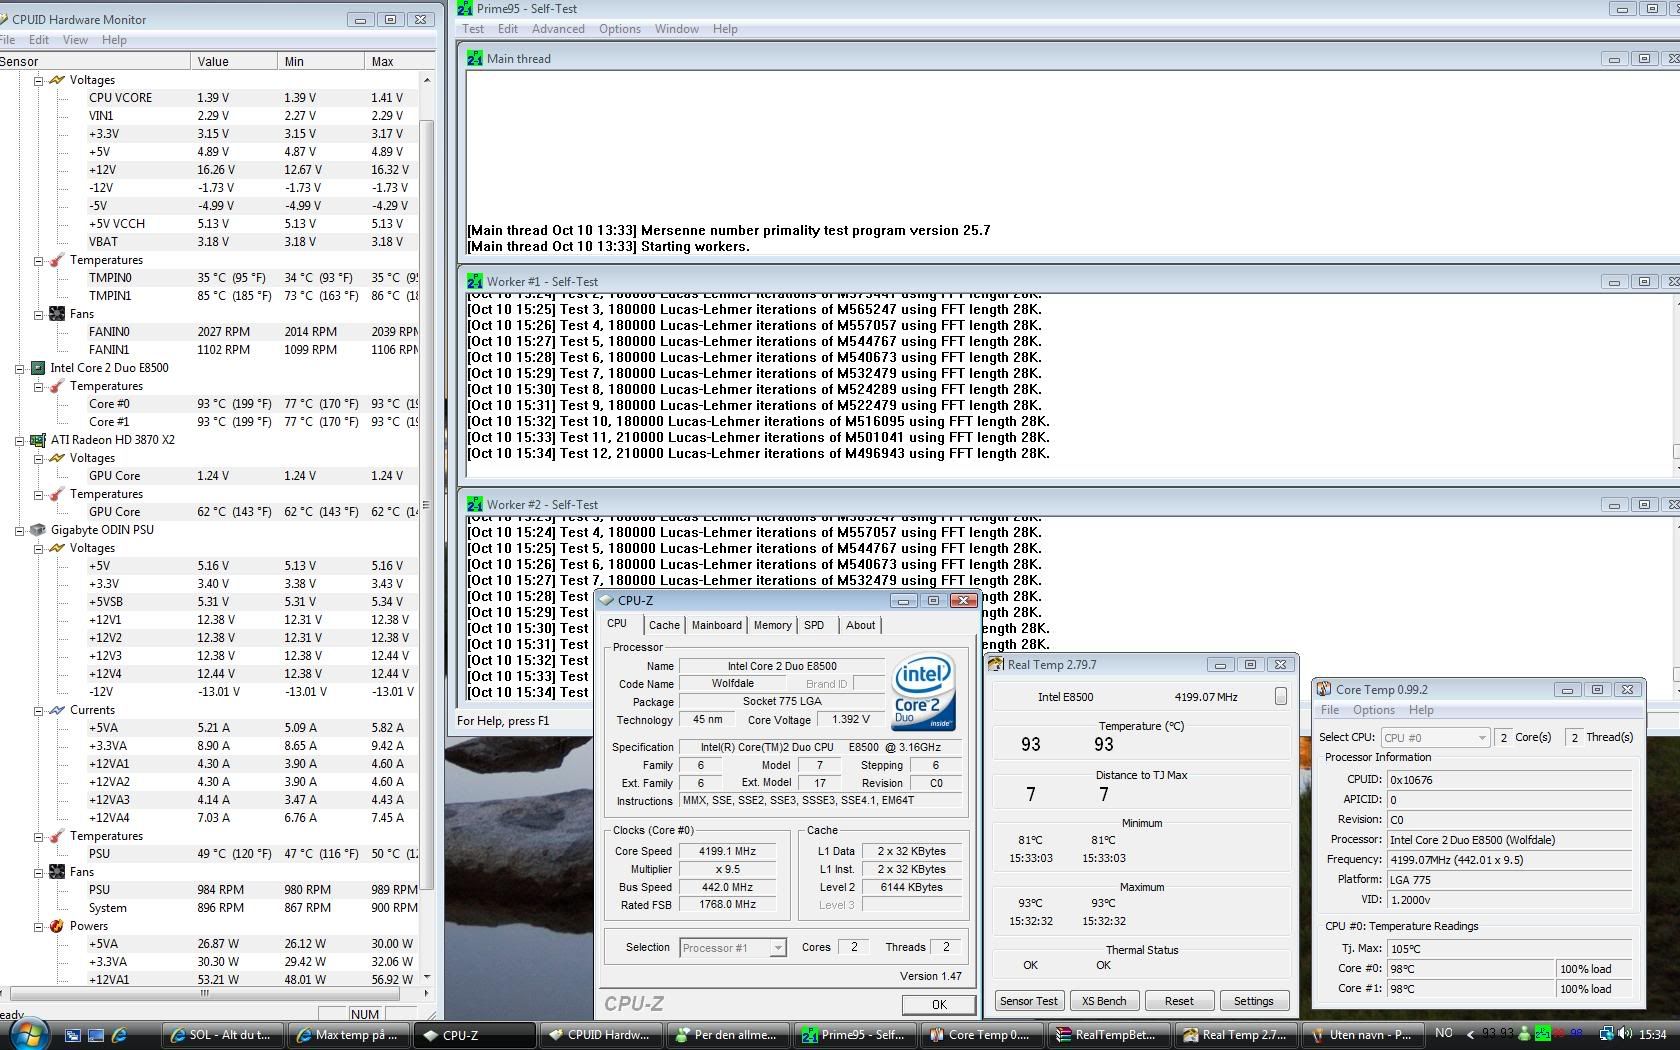Screen dimensions: 1680x1050
Task: Open the View menu in HWMonitor
Action: click(75, 40)
